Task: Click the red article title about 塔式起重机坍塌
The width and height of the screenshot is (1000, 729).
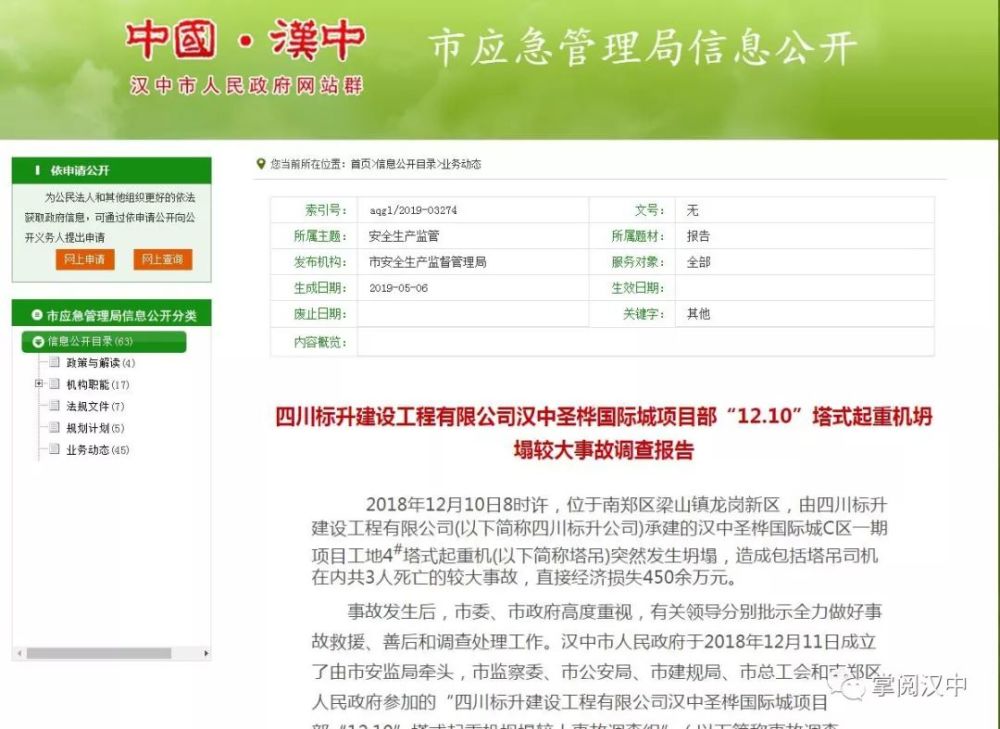Action: coord(603,433)
